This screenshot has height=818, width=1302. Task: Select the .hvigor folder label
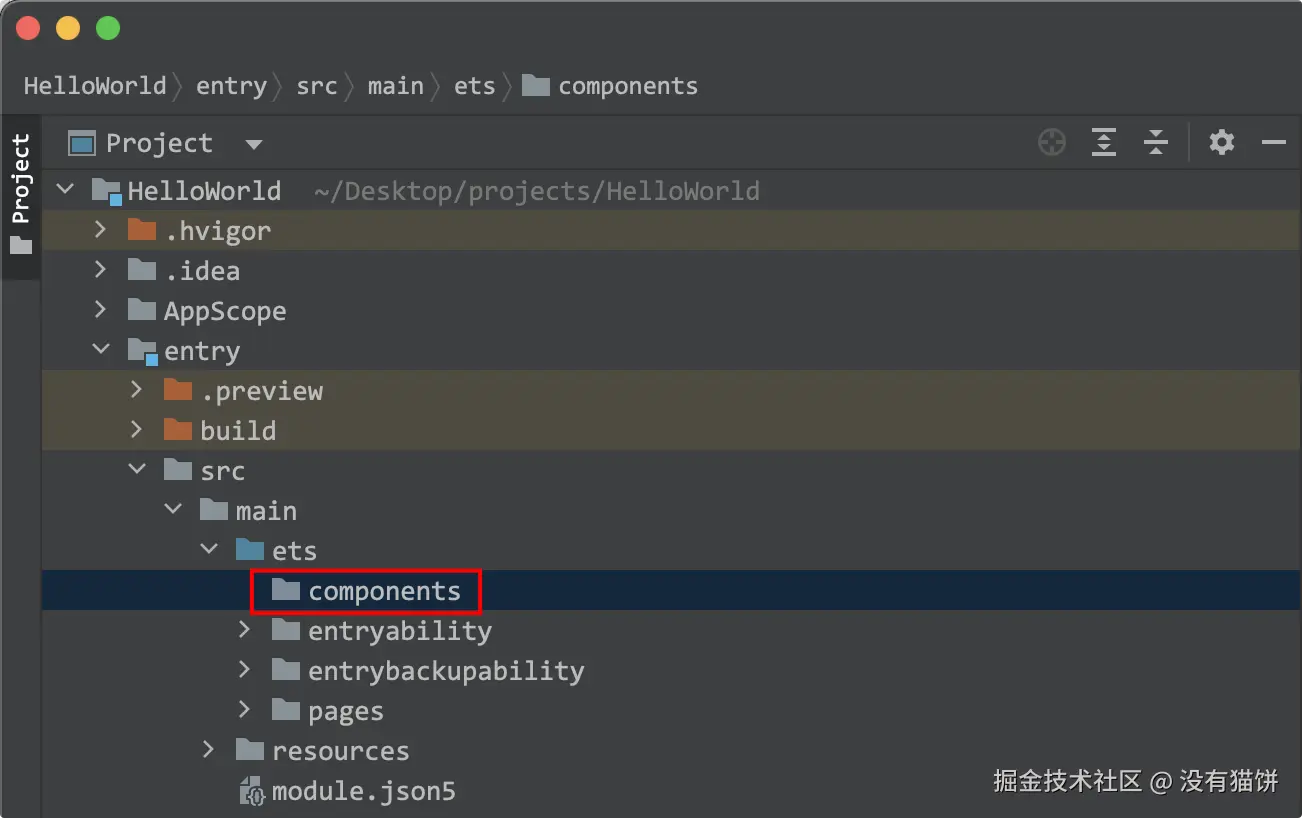click(x=218, y=231)
